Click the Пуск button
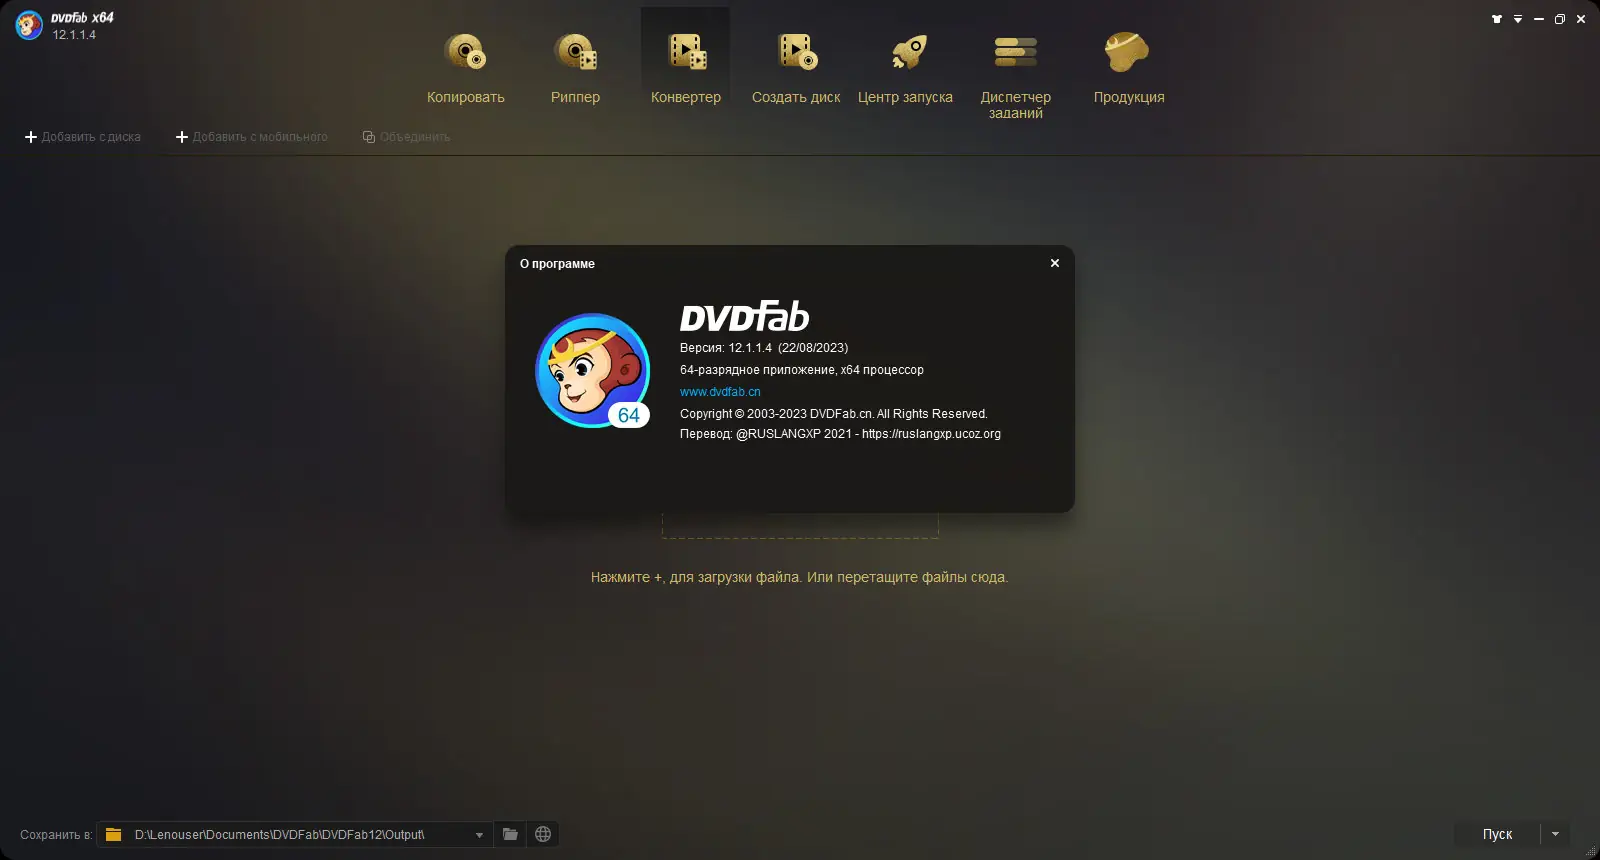This screenshot has width=1600, height=860. coord(1497,834)
